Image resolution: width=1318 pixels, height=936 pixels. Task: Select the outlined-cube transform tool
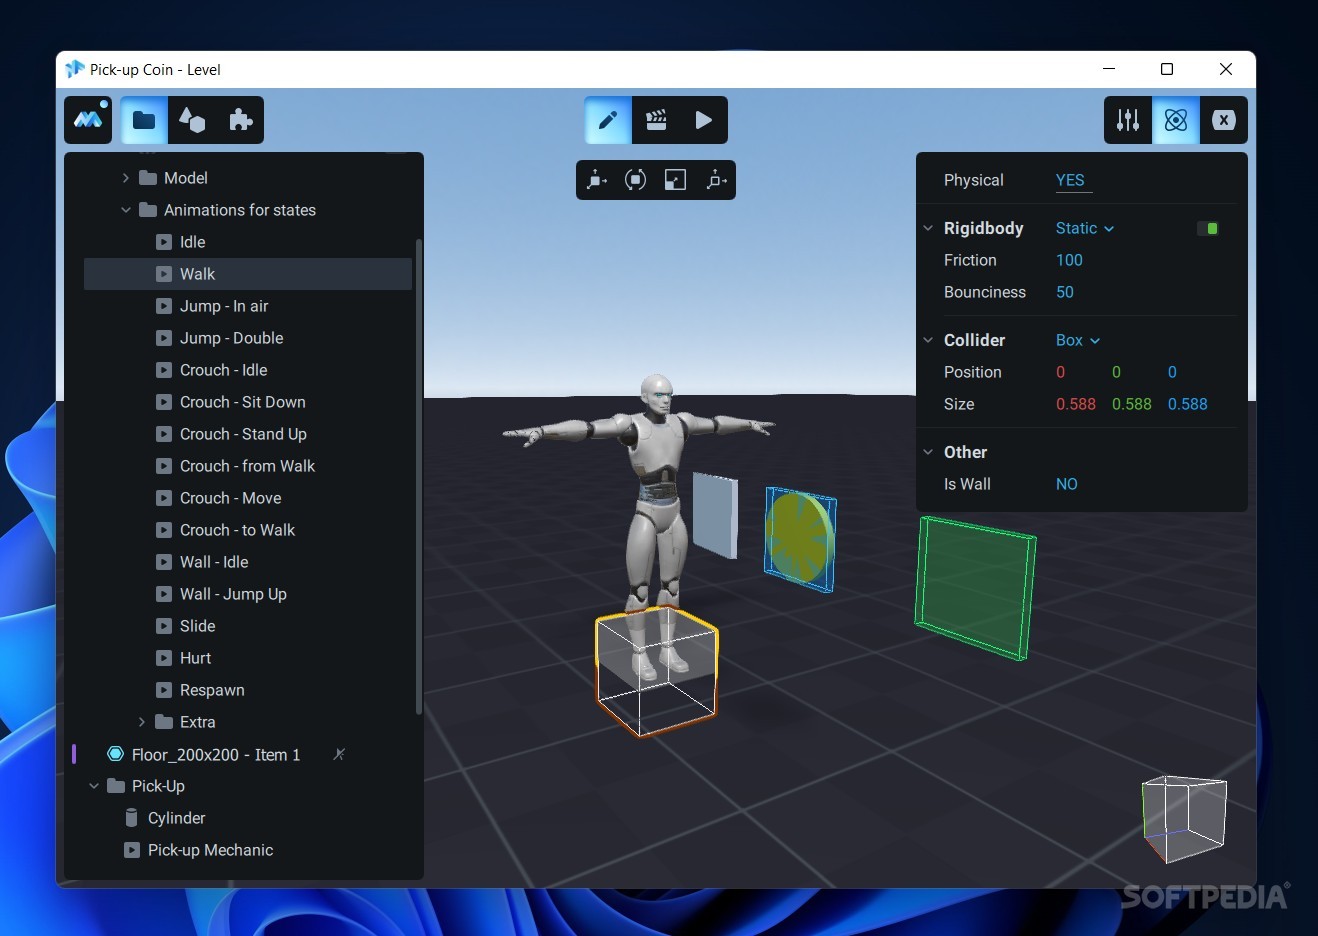[x=715, y=180]
